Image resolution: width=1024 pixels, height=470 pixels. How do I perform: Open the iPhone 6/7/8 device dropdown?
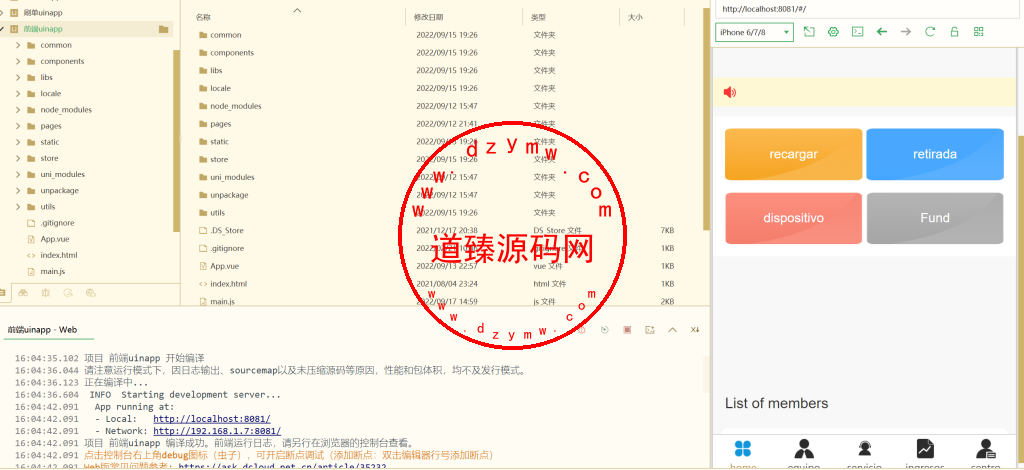point(754,32)
